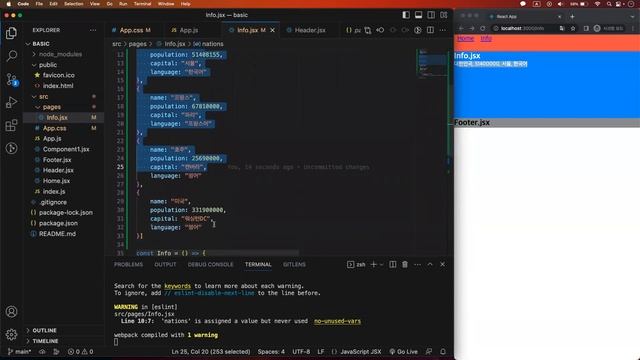This screenshot has width=640, height=360.
Task: Open the Manage gear icon
Action: (11, 334)
